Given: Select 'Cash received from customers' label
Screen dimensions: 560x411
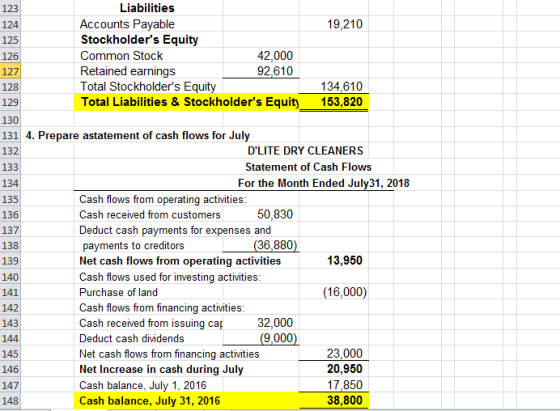Looking at the screenshot, I should coord(150,215).
